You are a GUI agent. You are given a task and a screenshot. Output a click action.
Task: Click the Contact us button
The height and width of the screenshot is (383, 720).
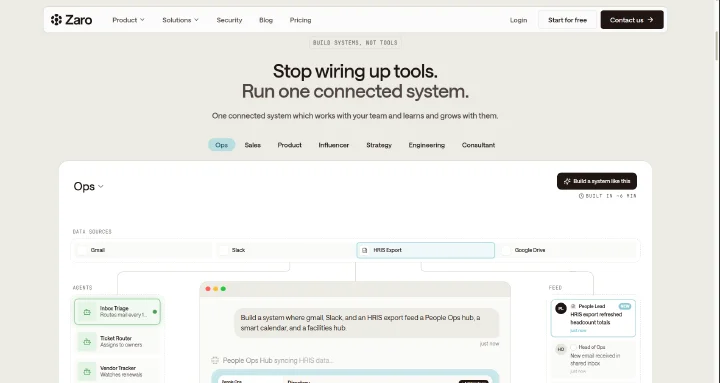[x=632, y=20]
